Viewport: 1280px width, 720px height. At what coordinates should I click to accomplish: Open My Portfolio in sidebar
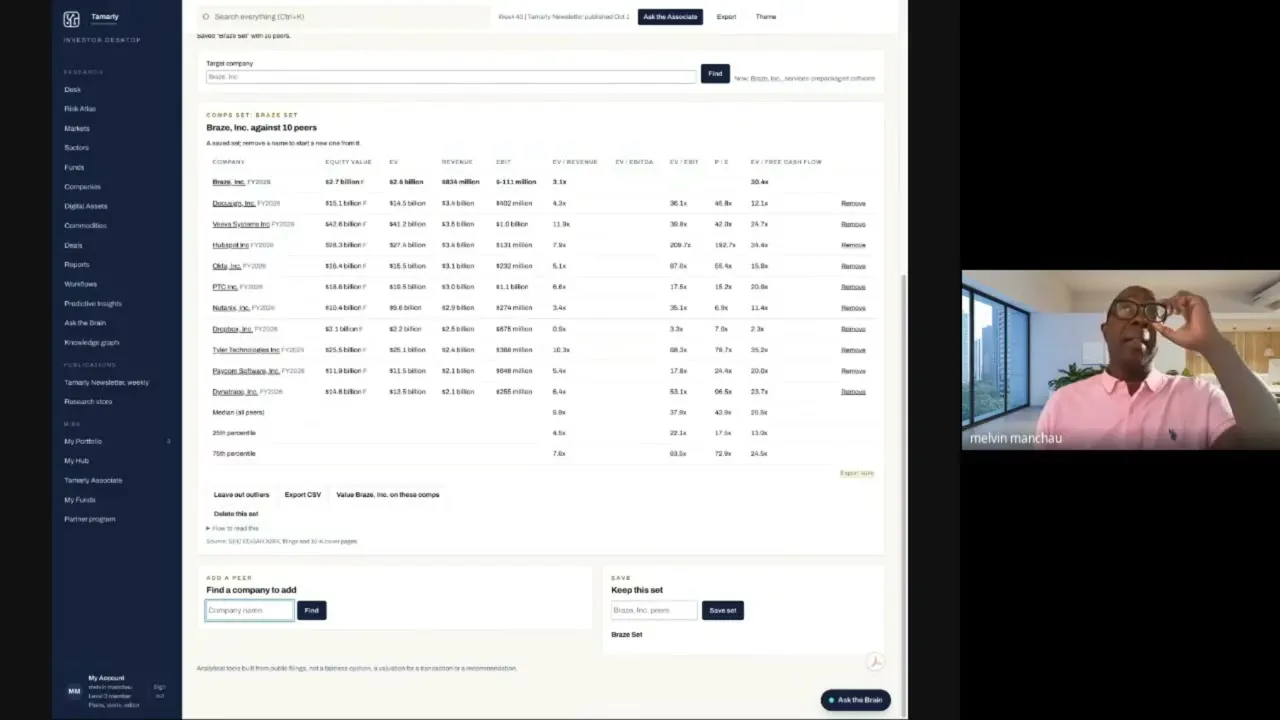pos(83,441)
